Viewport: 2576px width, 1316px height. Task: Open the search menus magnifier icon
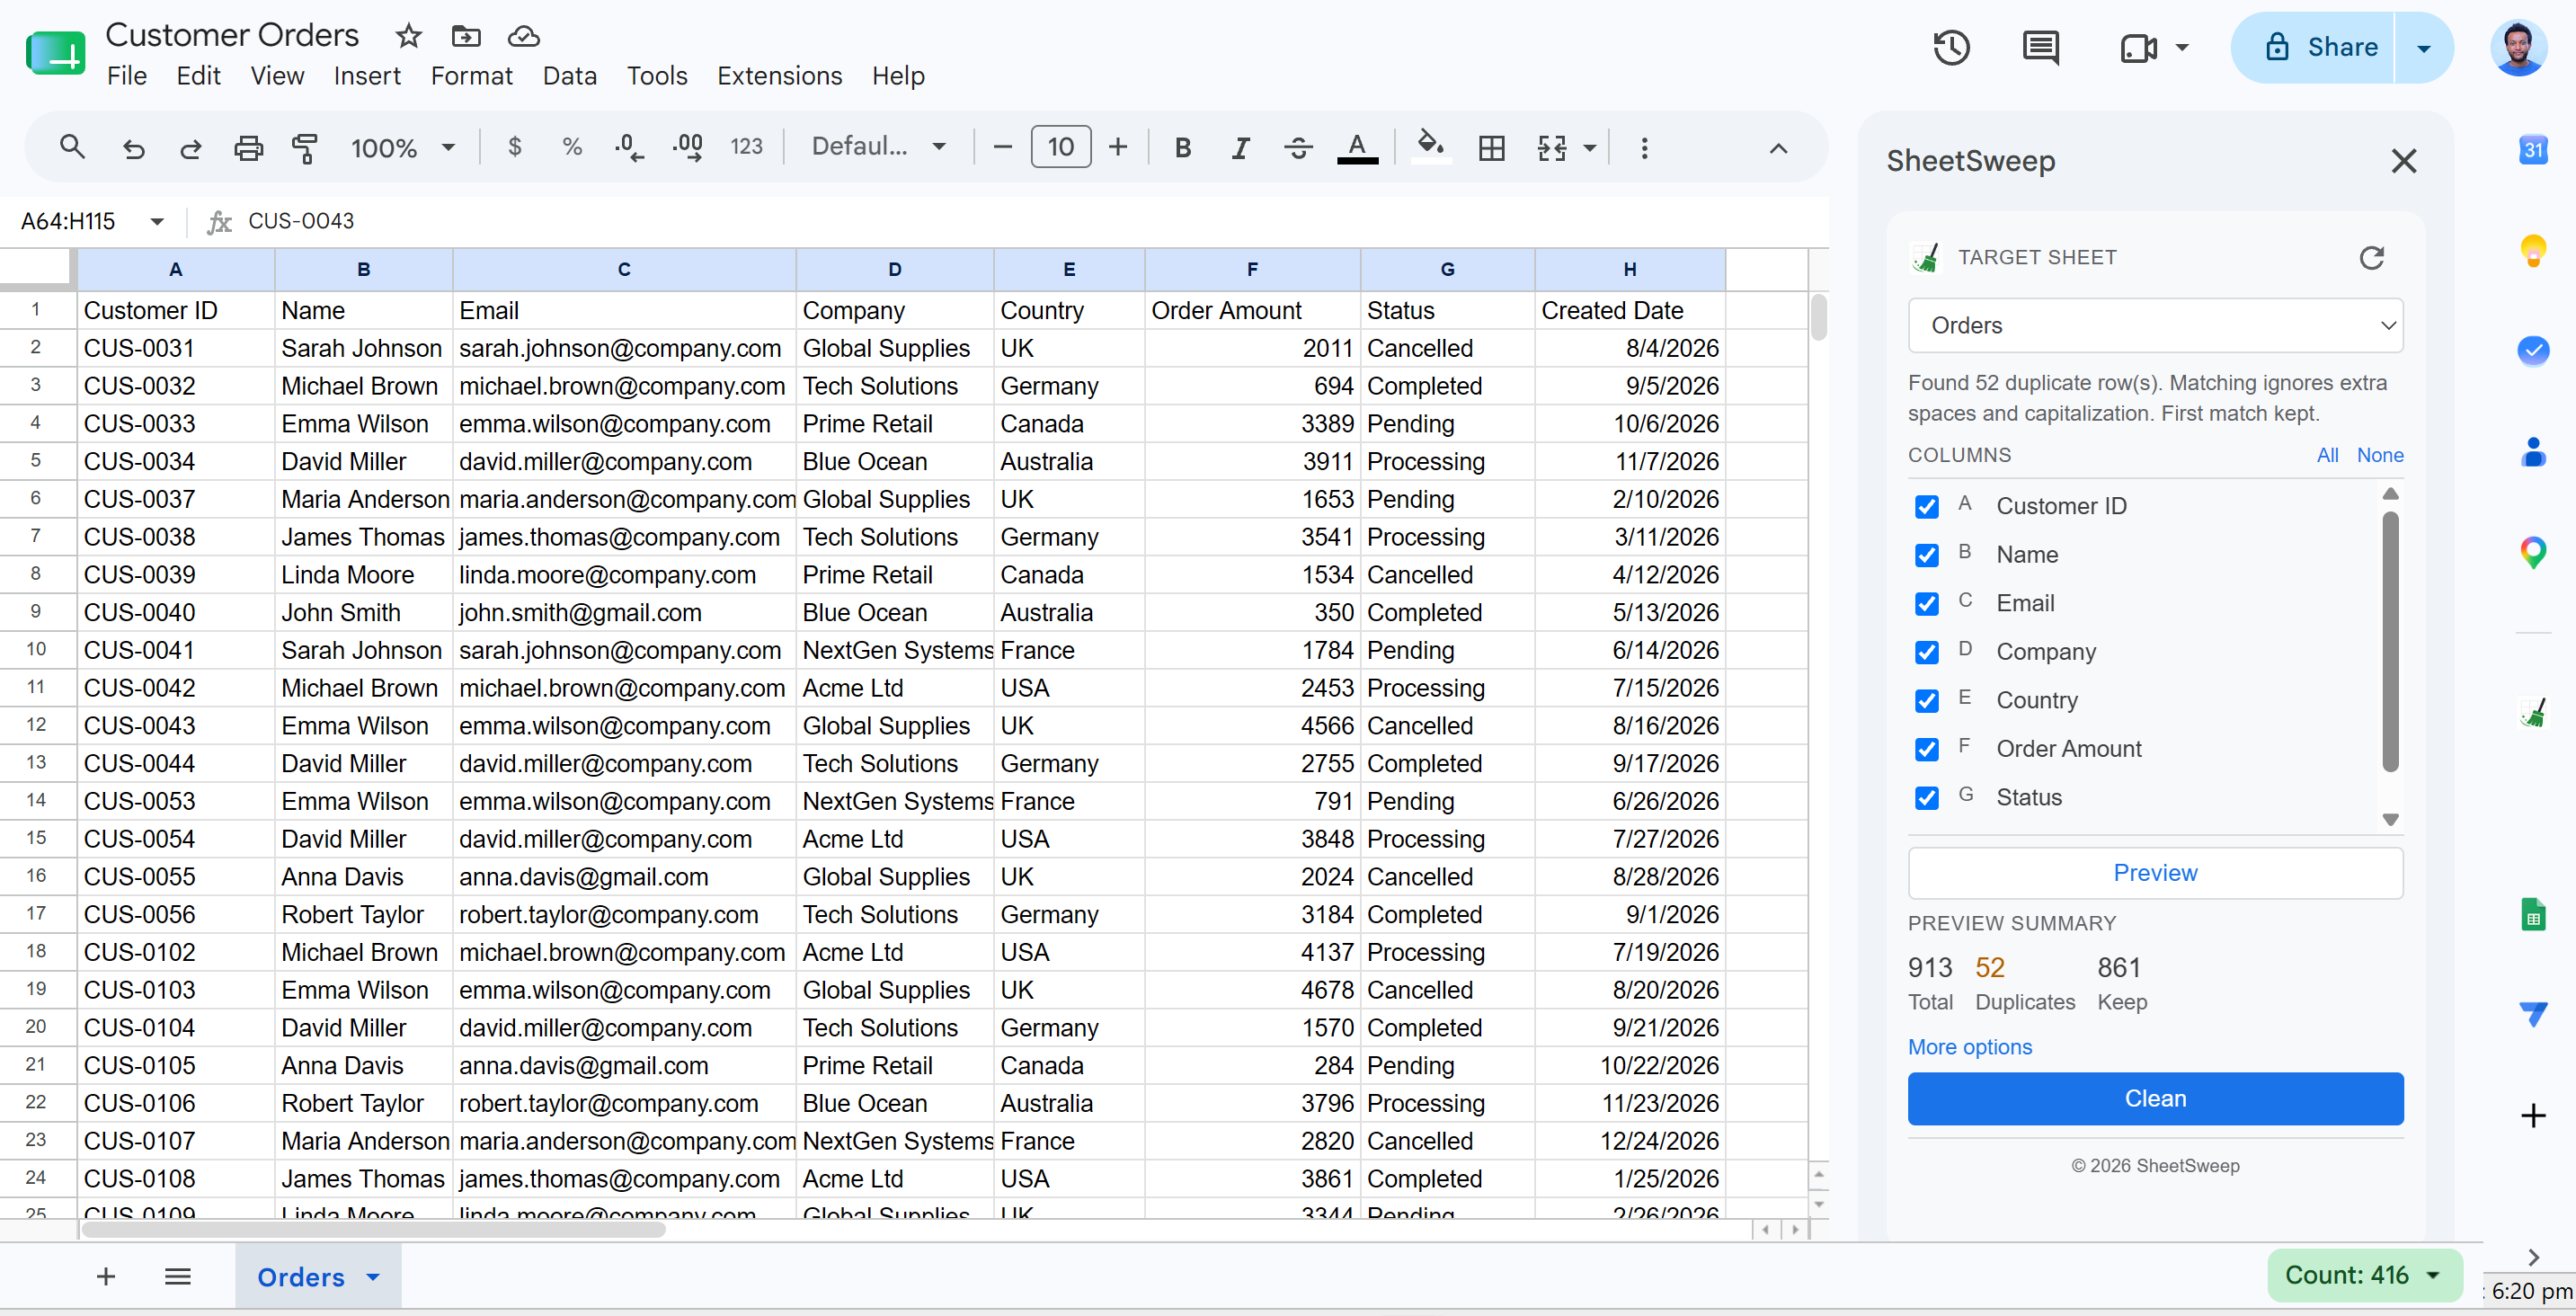click(72, 148)
